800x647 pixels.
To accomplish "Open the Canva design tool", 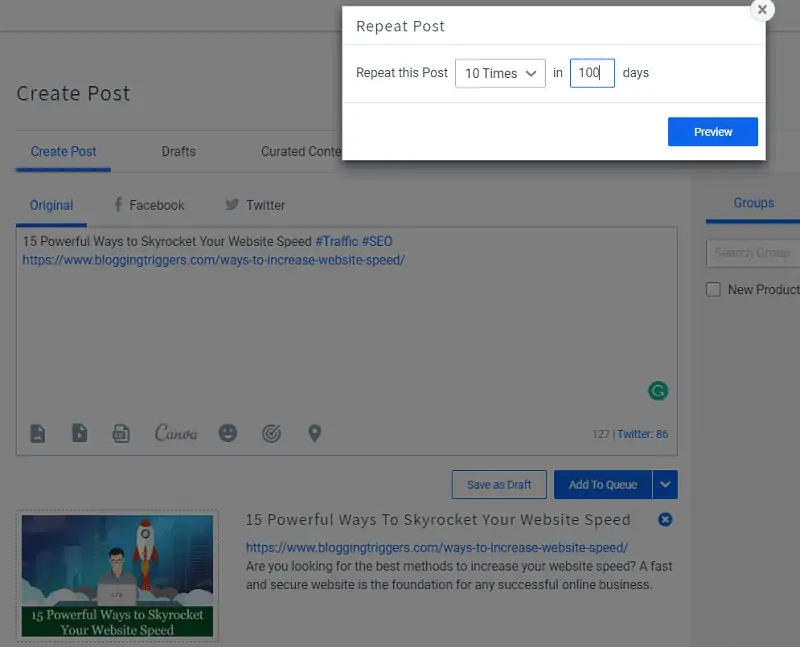I will 175,433.
